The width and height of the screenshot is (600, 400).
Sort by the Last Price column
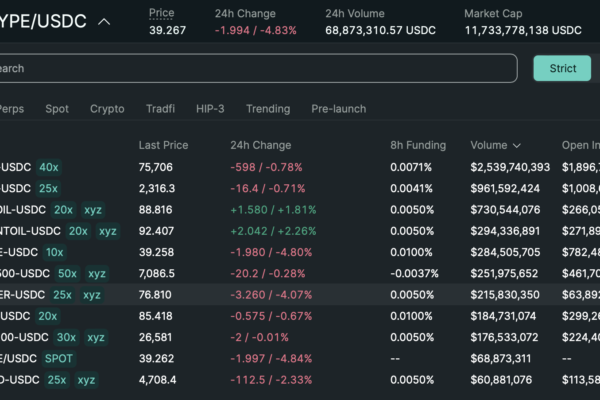click(163, 146)
